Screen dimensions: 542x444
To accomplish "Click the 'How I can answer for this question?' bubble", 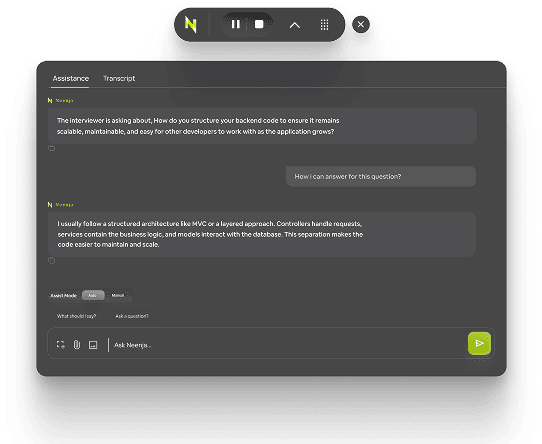I will tap(381, 176).
